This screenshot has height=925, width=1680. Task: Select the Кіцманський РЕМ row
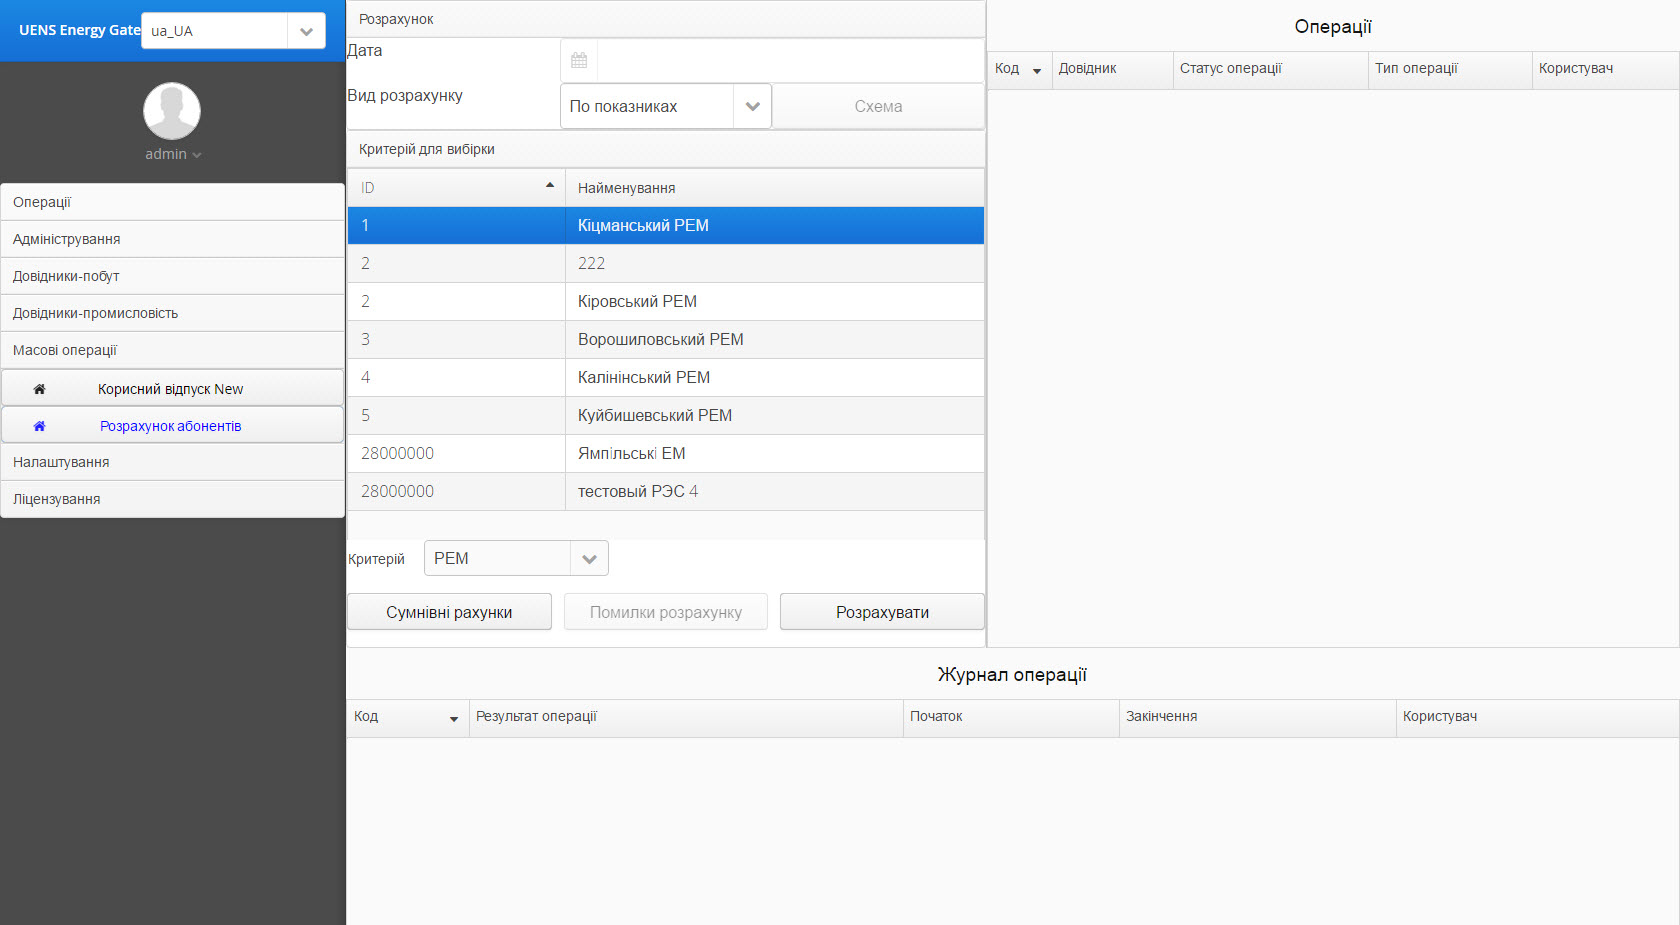point(666,226)
